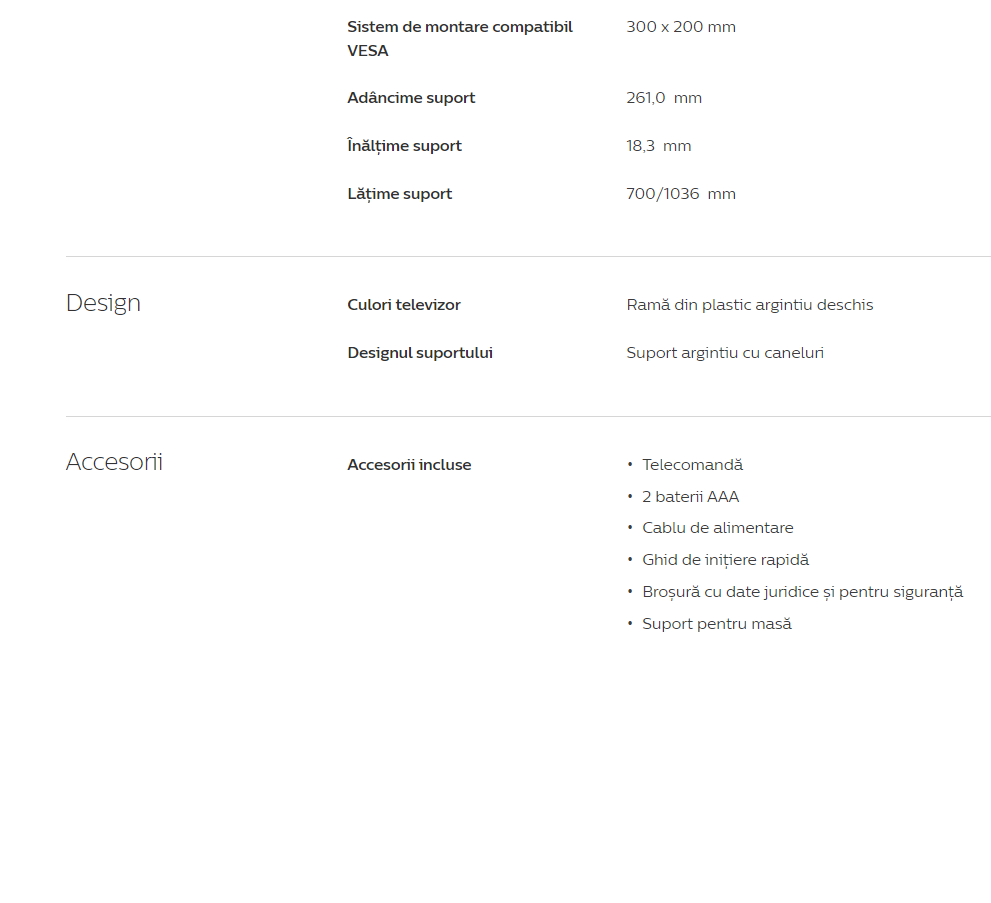Viewport: 991px width, 903px height.
Task: Click the 2 baterii AAA list item
Action: pos(690,497)
